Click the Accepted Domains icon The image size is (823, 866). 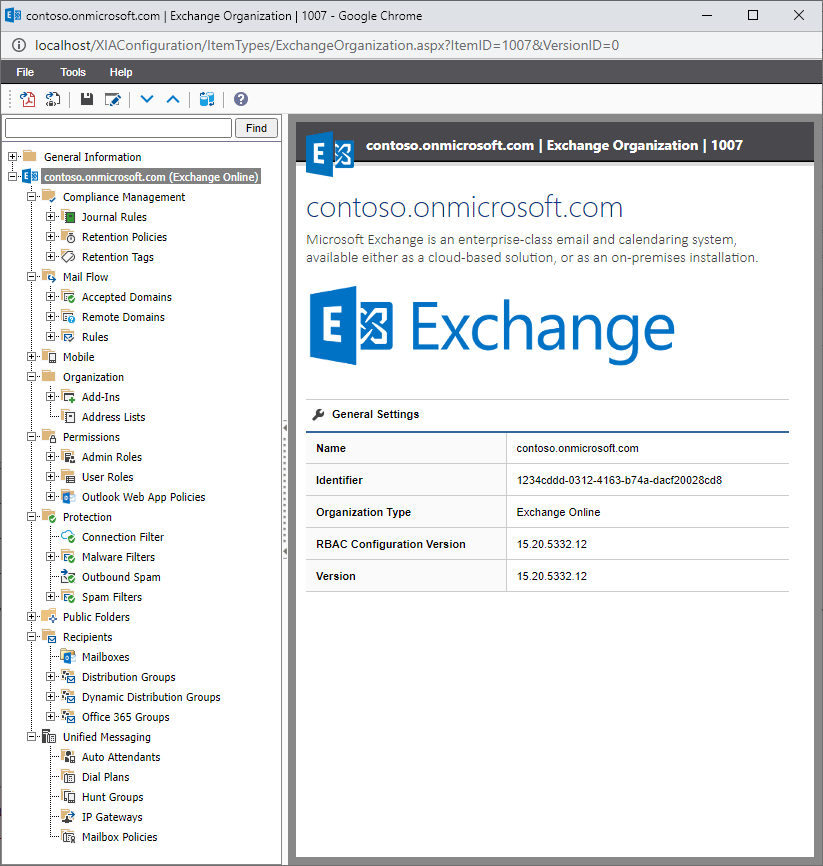click(68, 297)
